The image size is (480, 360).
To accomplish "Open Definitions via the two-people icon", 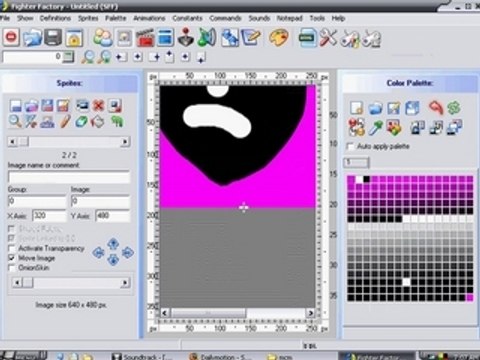I will tap(103, 37).
